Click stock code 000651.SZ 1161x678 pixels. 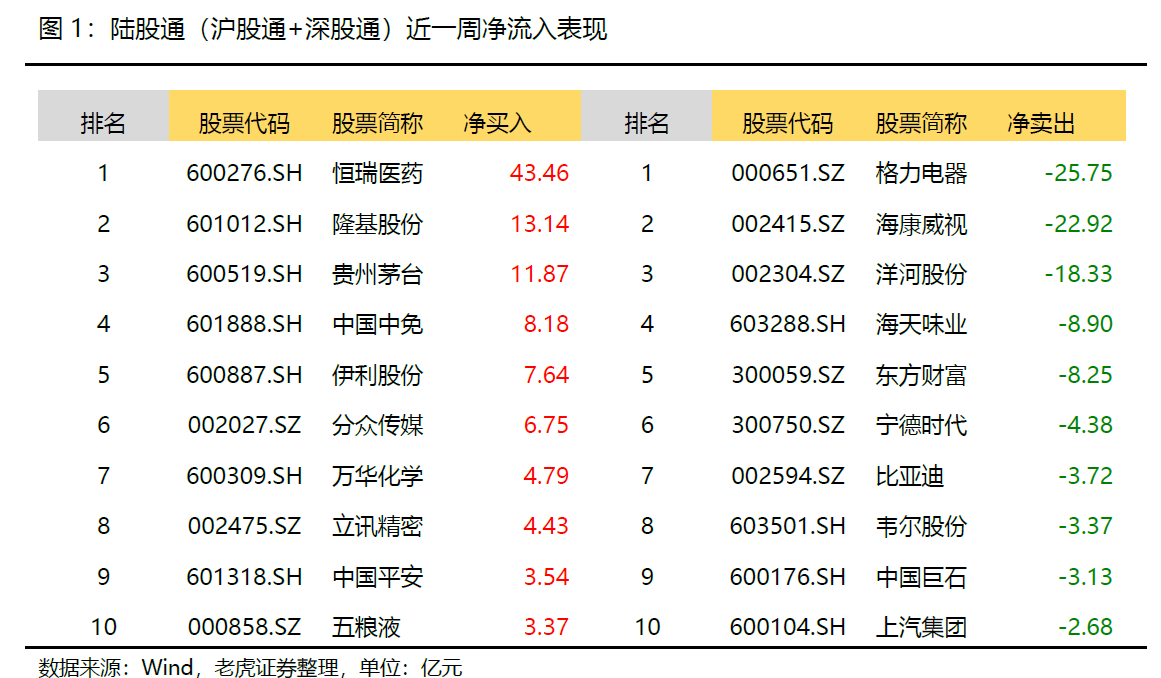(788, 173)
